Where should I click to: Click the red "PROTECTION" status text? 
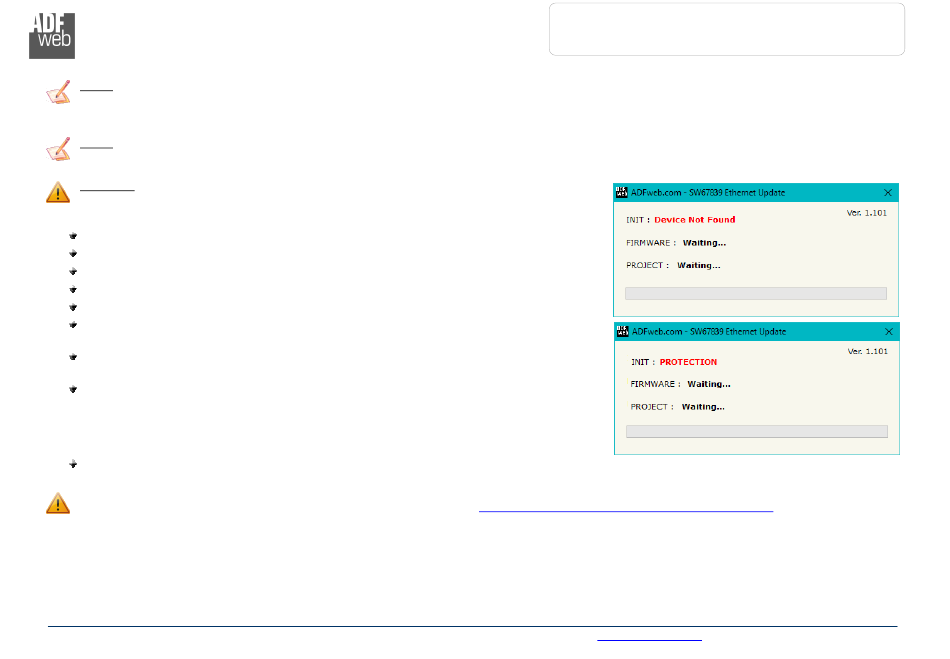pos(688,362)
